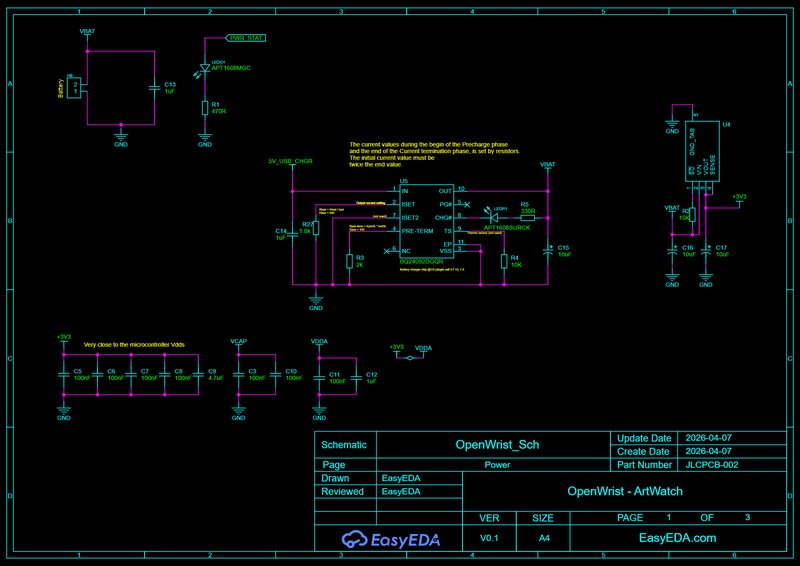Select capacitor C6 100nF symbol
The height and width of the screenshot is (566, 800).
point(97,375)
